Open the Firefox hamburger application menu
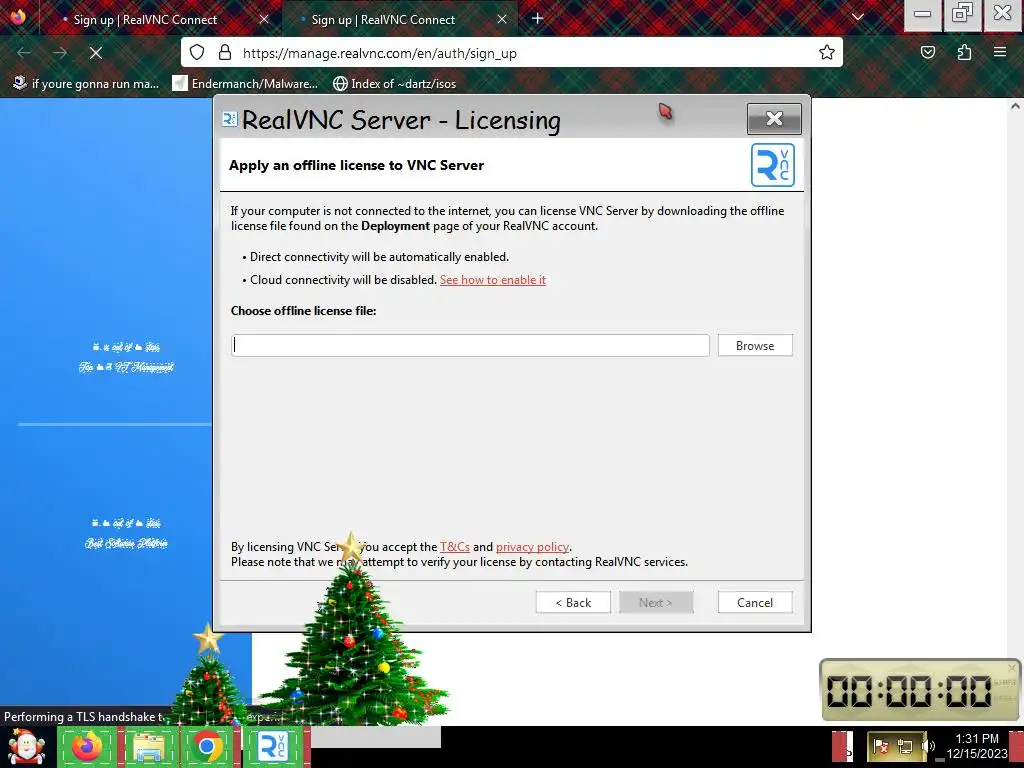 pyautogui.click(x=1000, y=53)
